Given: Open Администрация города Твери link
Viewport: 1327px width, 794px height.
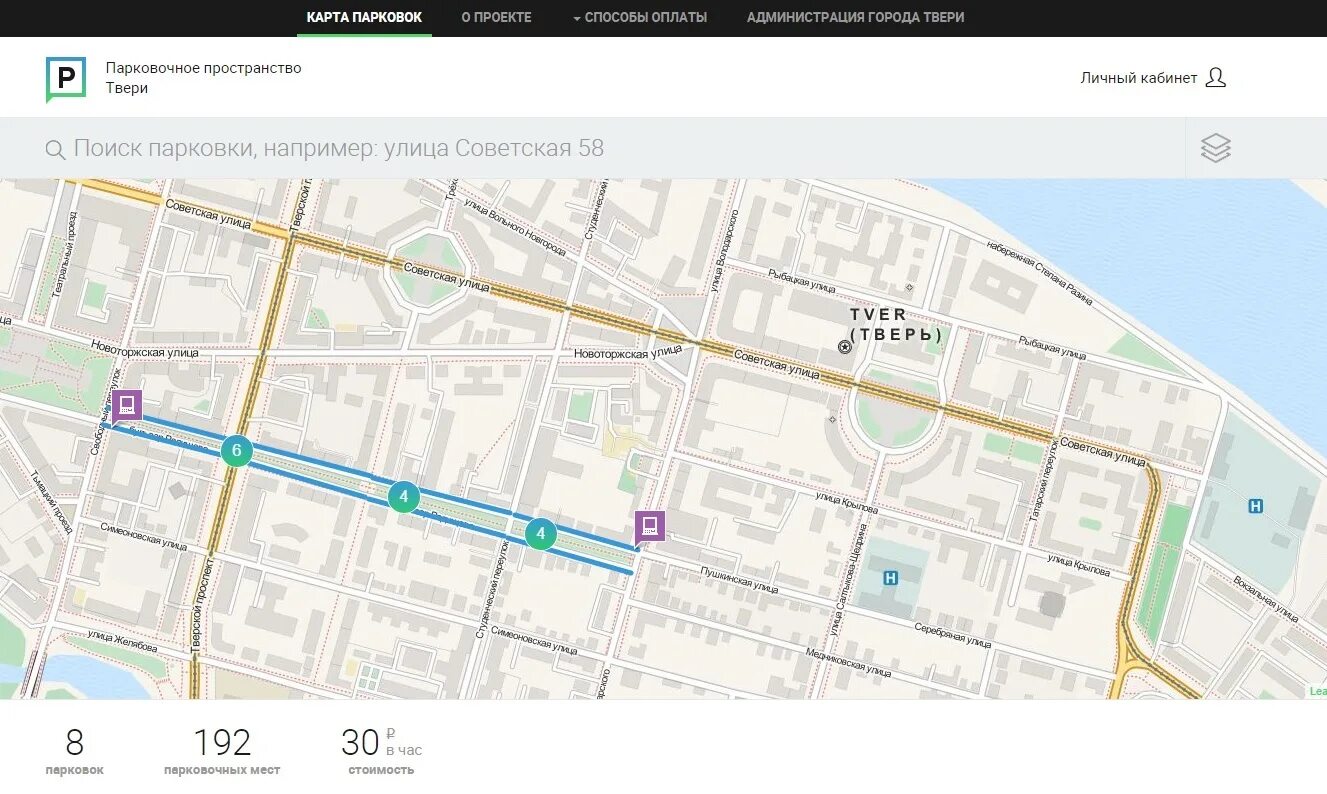Looking at the screenshot, I should coord(855,18).
